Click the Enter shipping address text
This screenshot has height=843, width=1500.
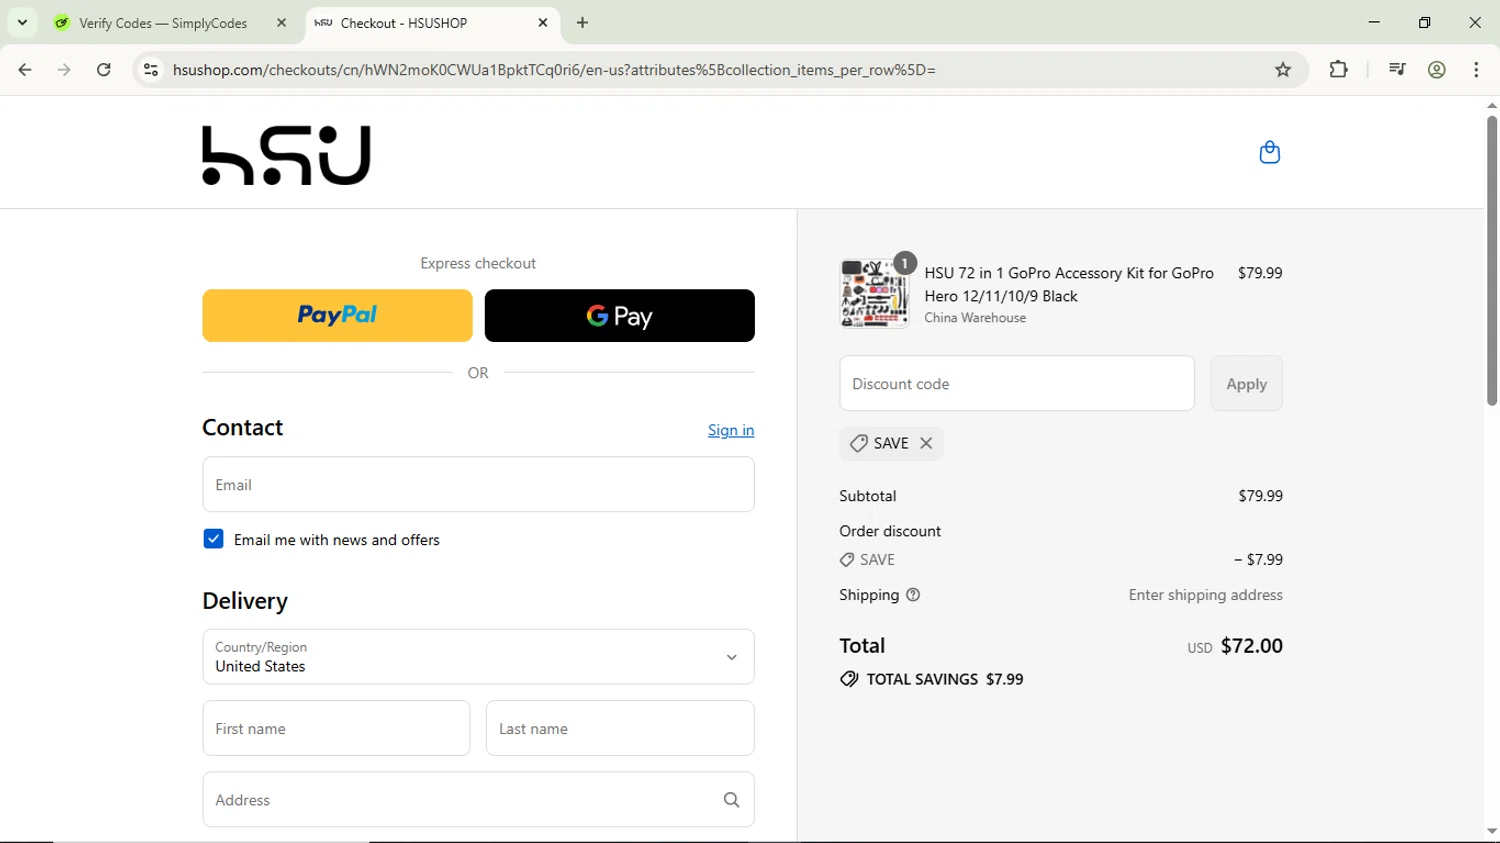tap(1205, 595)
